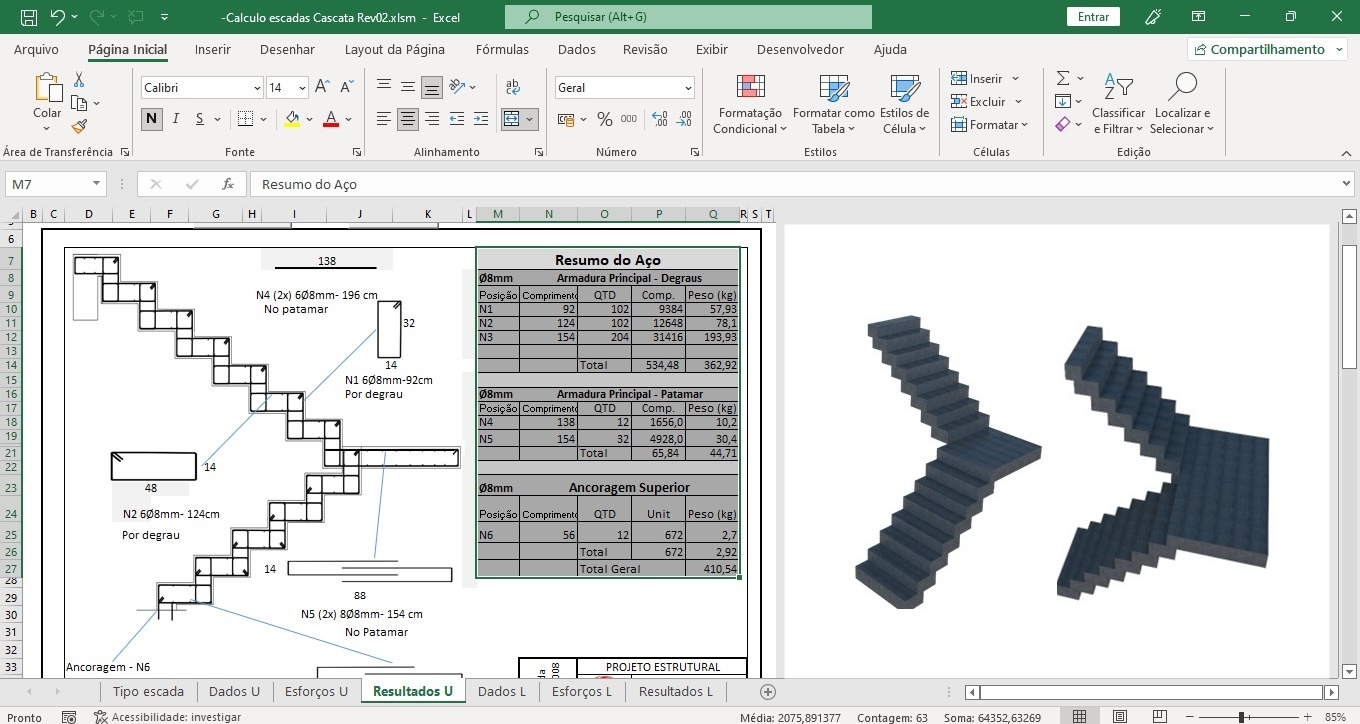1360x724 pixels.
Task: Toggle wrap text
Action: (513, 87)
